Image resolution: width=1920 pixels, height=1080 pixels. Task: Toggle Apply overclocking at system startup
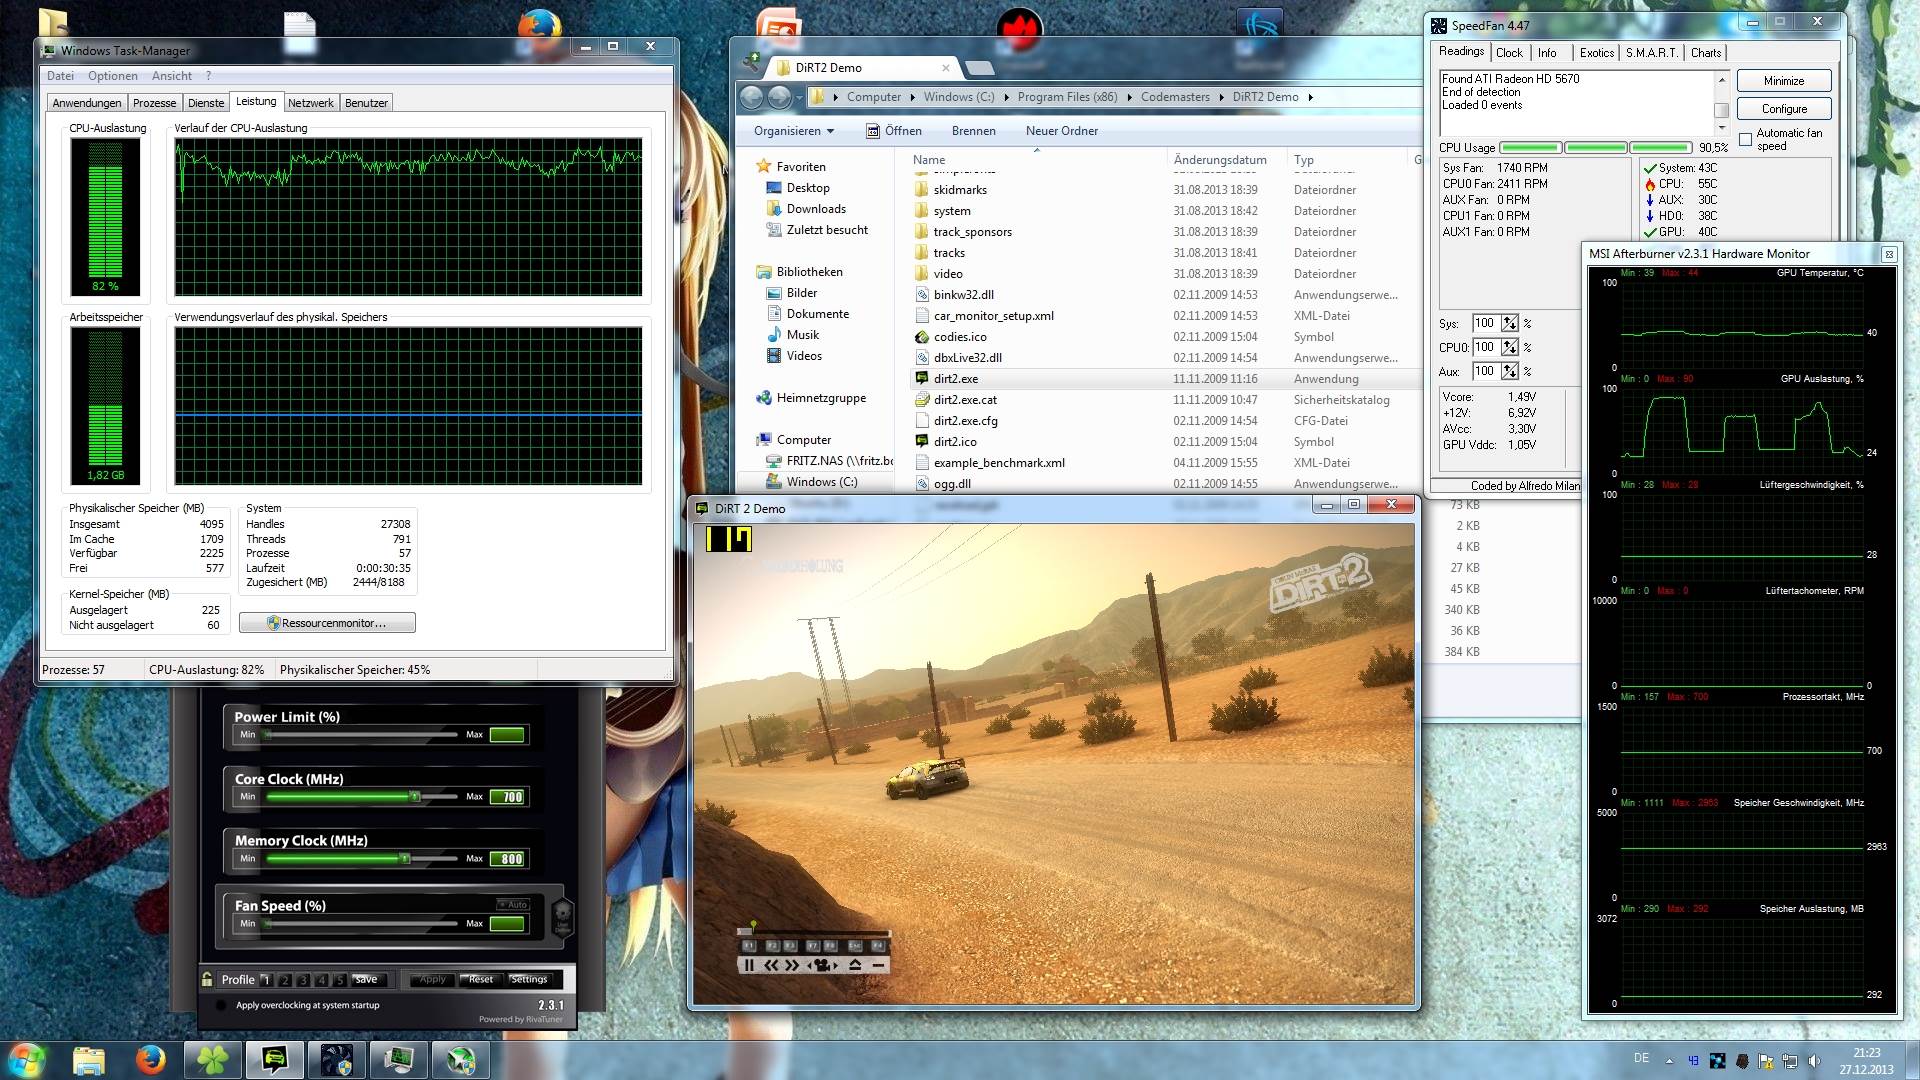221,1006
